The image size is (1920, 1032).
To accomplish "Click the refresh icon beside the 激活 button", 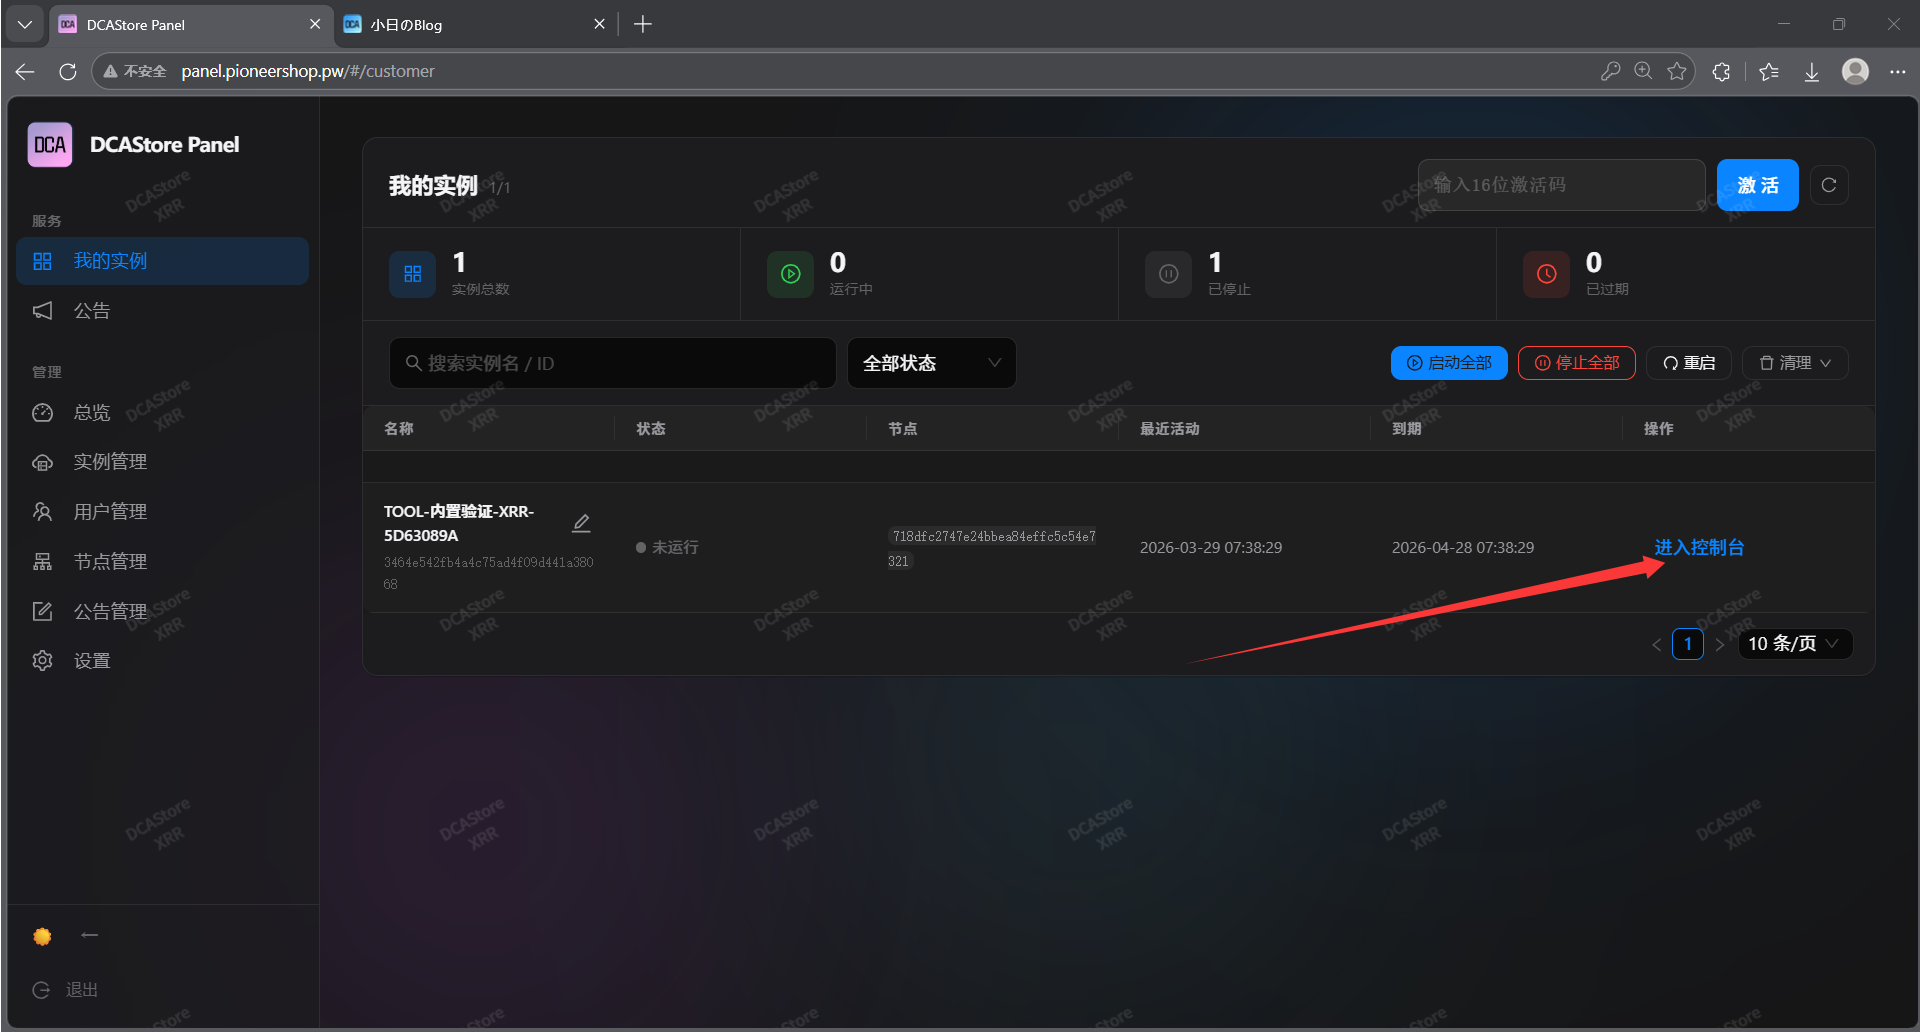I will click(x=1828, y=185).
